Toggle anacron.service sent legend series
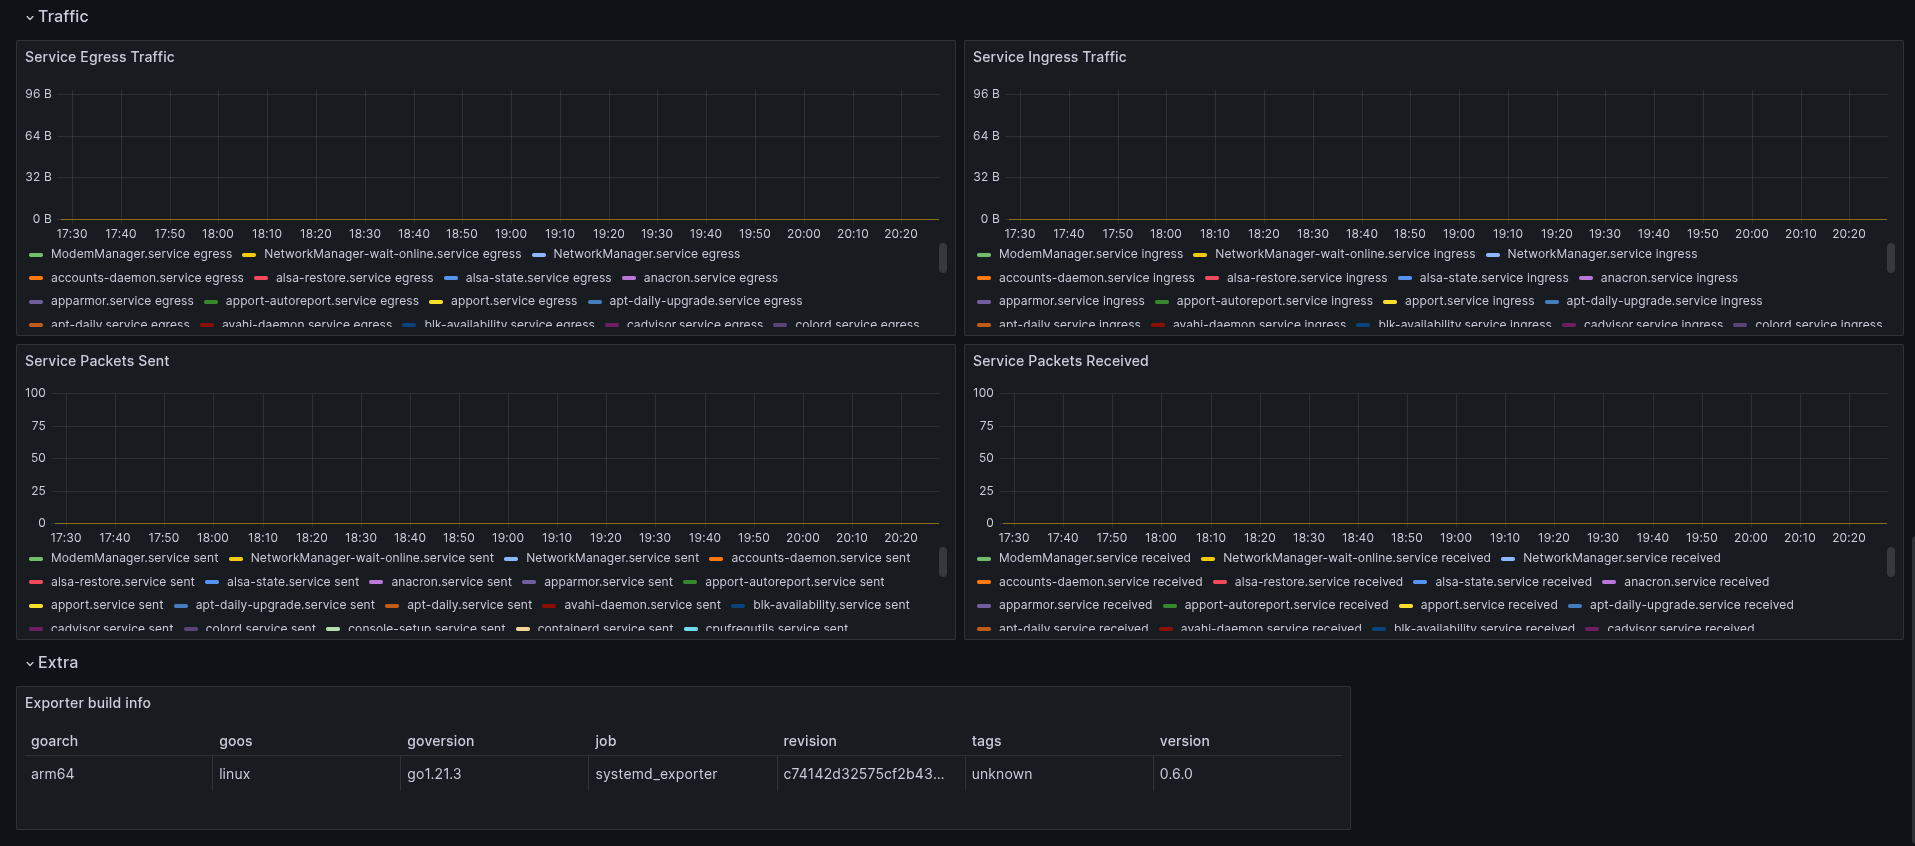This screenshot has height=846, width=1915. point(451,582)
